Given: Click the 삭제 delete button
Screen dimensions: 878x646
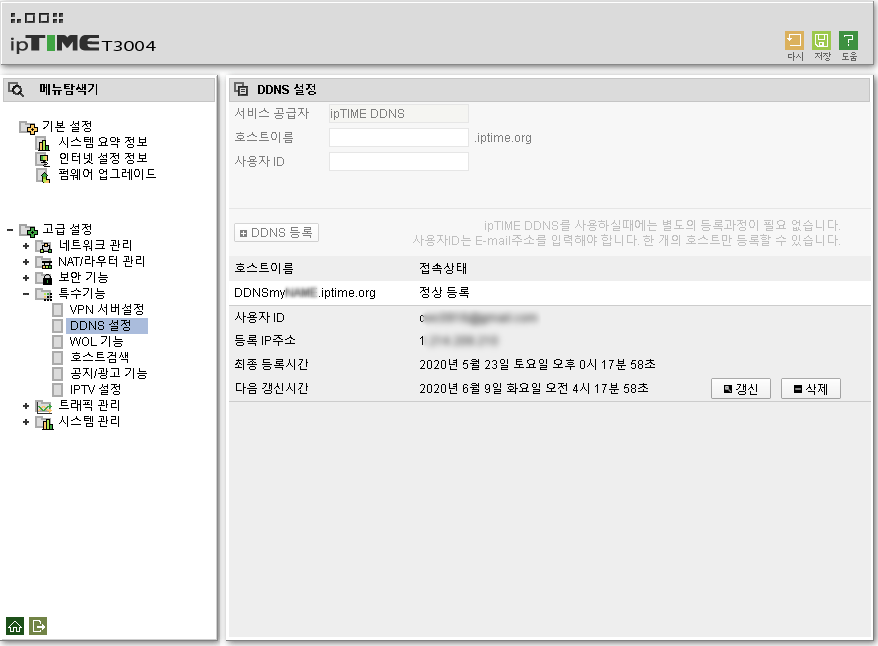Looking at the screenshot, I should pos(811,389).
